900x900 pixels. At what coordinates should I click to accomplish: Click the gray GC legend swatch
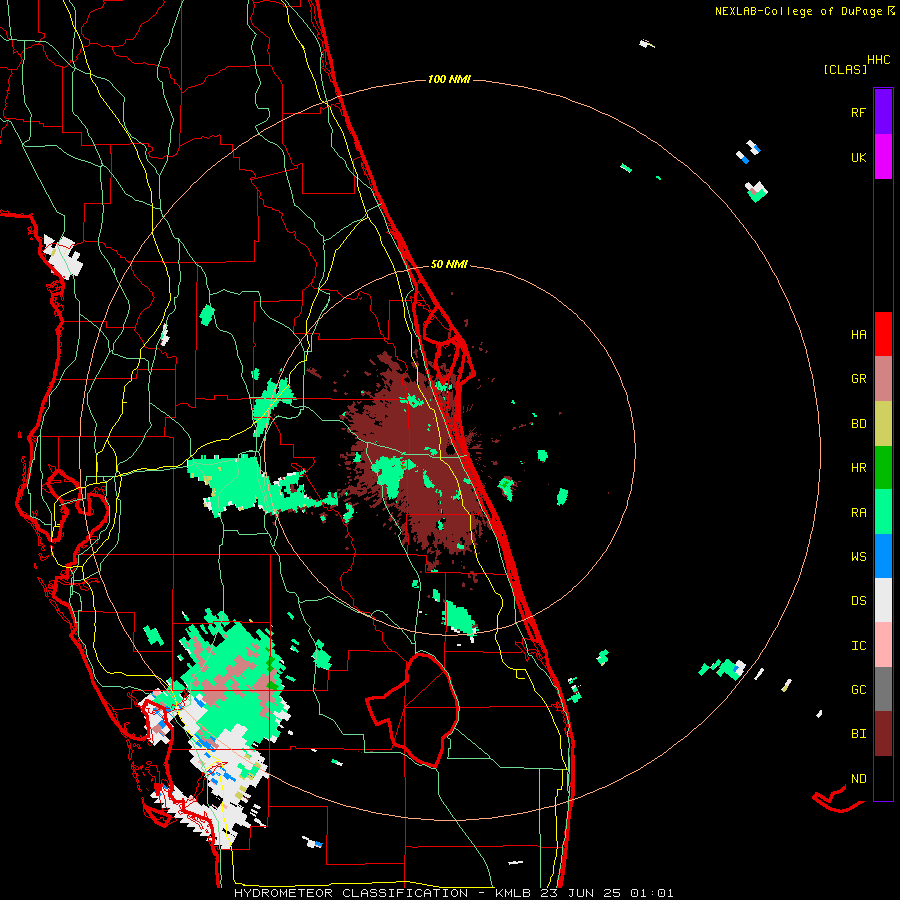click(x=883, y=689)
